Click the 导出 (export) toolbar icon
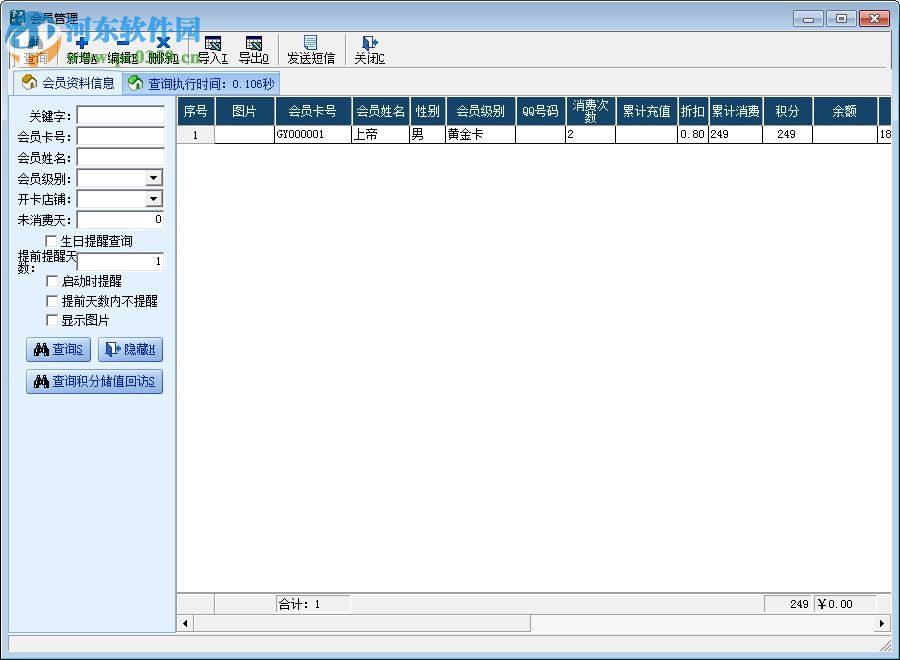900x660 pixels. click(x=253, y=50)
